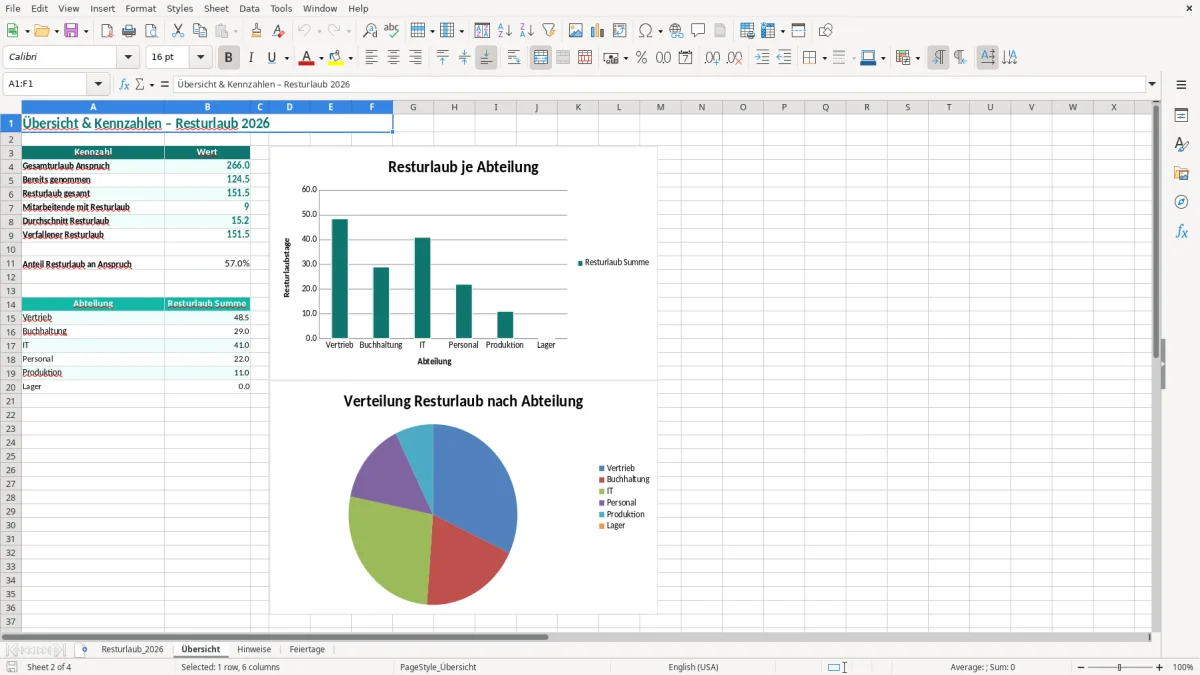The width and height of the screenshot is (1200, 675).
Task: Open the Data menu
Action: 249,8
